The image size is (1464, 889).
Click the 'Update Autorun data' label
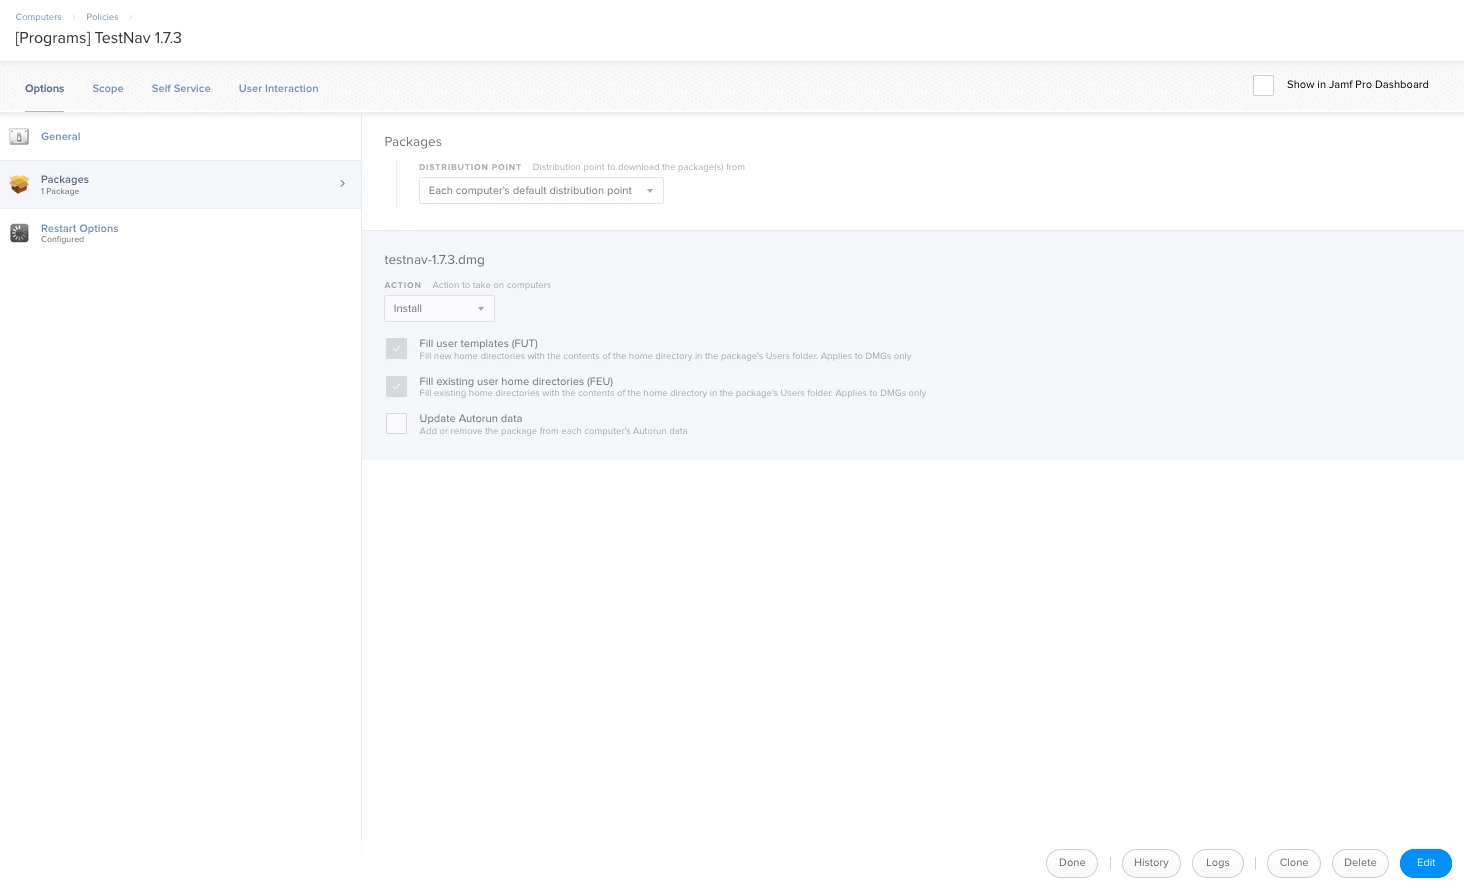click(471, 418)
